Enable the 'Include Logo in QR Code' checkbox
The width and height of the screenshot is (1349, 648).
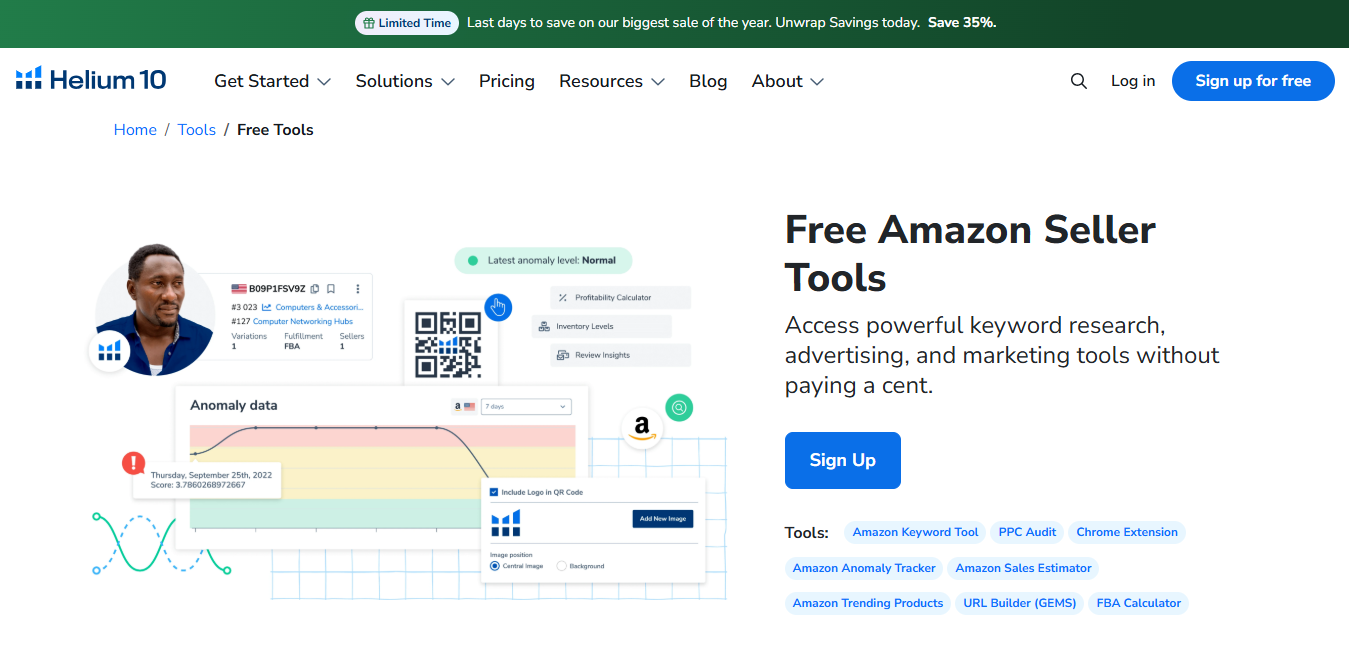pos(493,492)
